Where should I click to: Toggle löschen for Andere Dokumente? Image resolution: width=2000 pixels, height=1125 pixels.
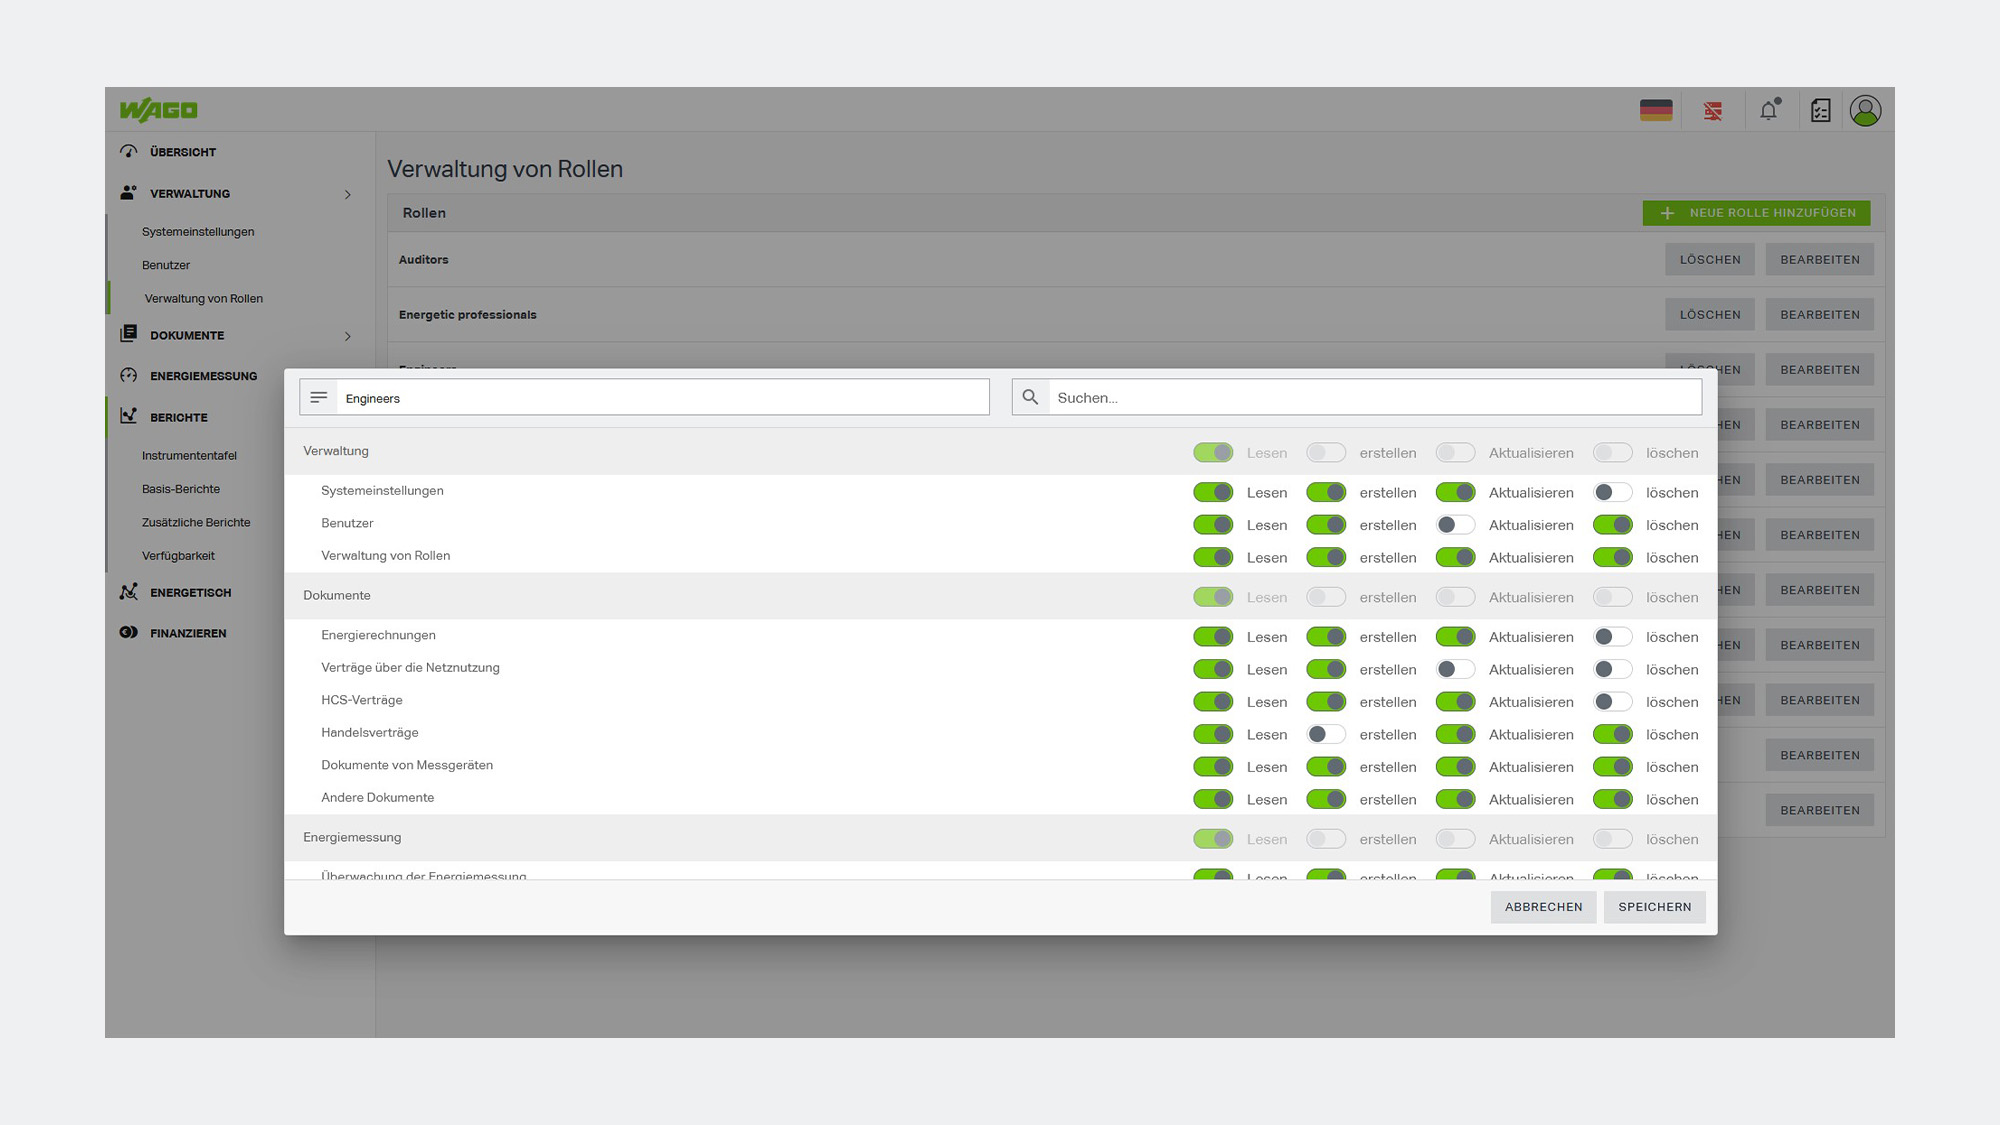tap(1612, 800)
